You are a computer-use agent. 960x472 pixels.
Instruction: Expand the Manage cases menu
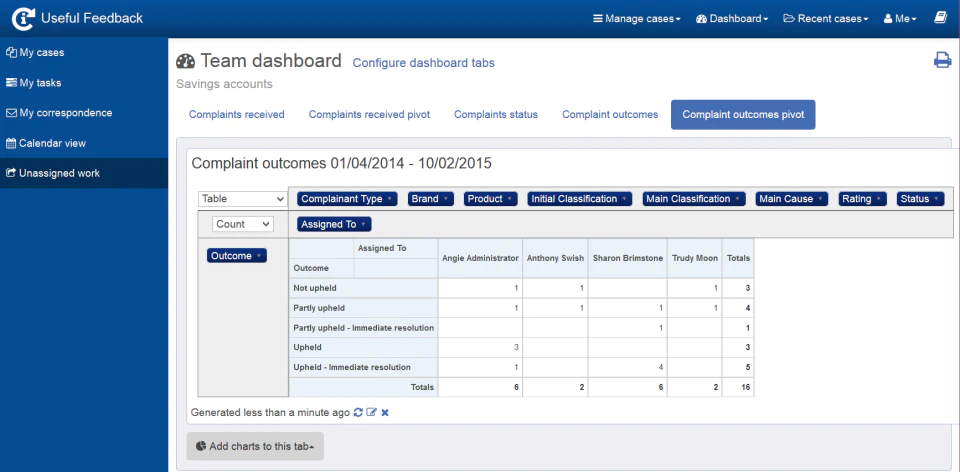click(637, 18)
